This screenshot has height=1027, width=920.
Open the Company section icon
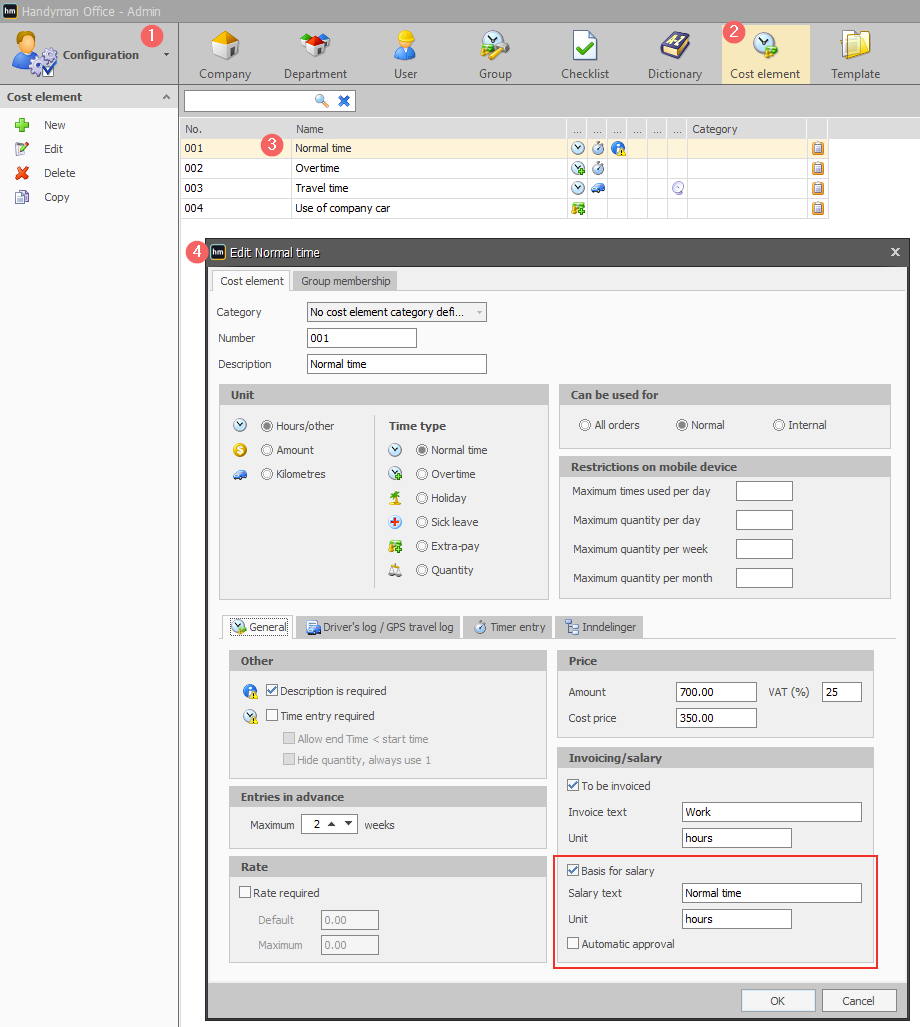[225, 47]
